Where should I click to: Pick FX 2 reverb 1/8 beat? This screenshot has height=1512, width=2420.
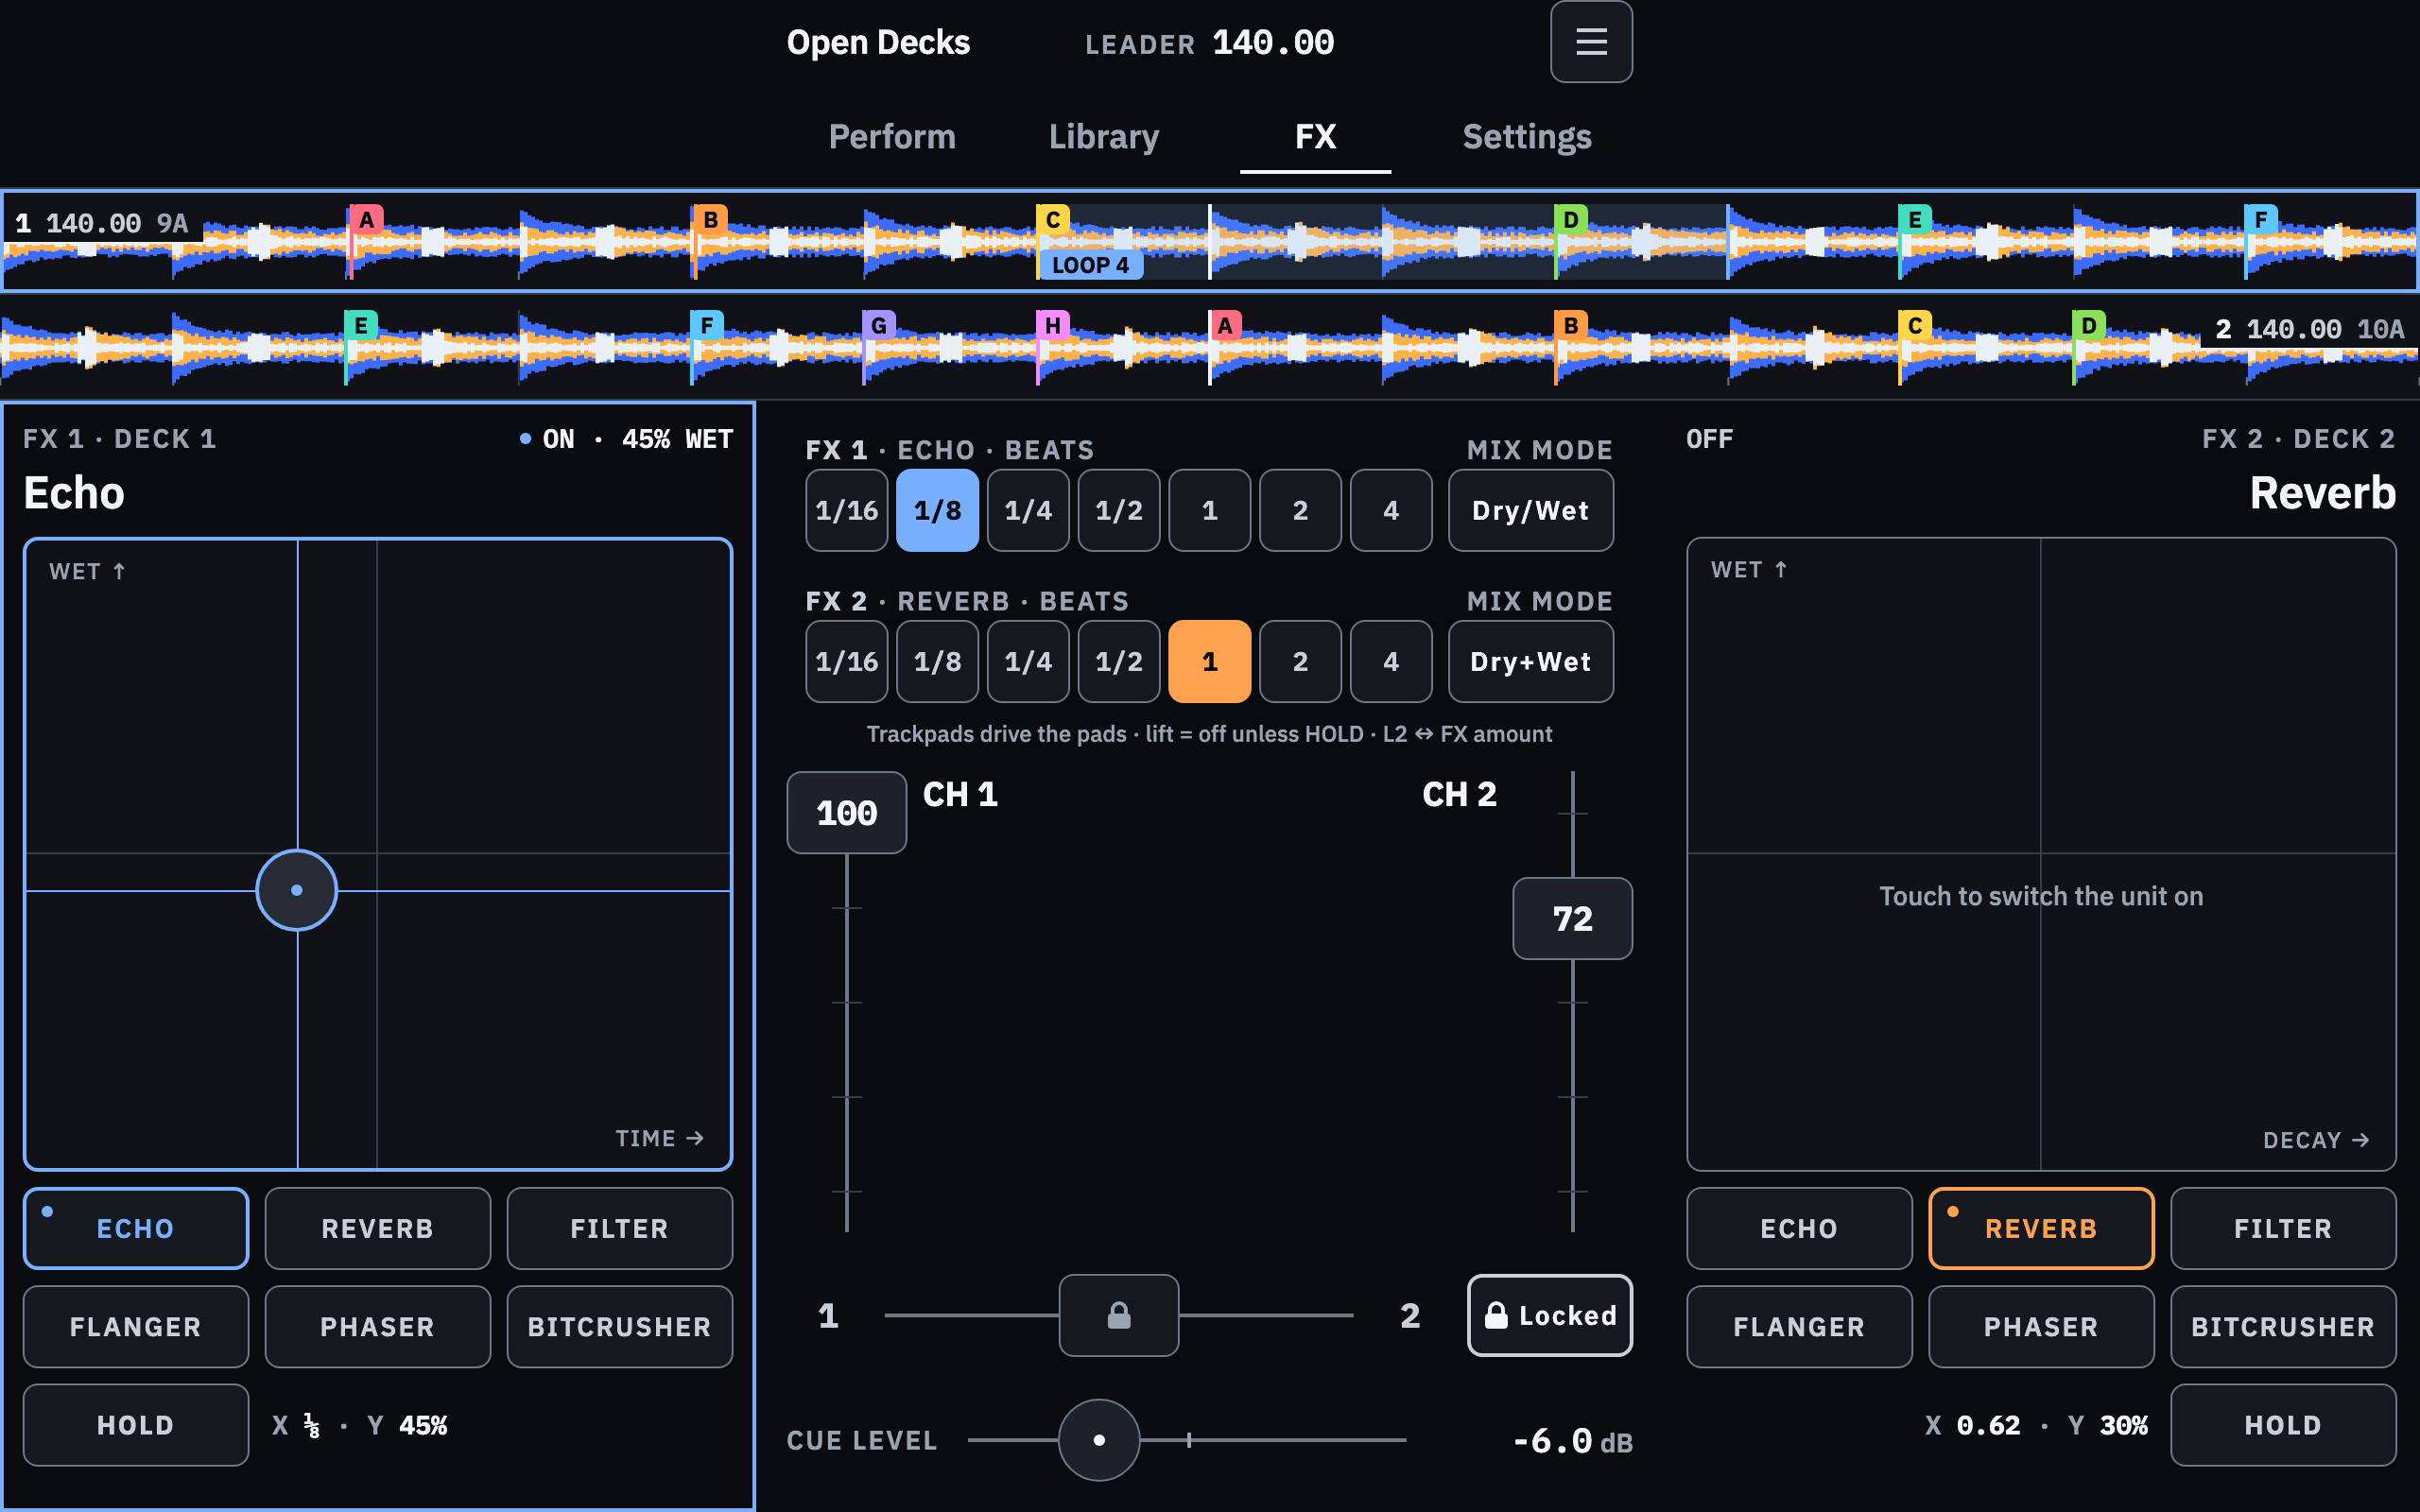[938, 661]
